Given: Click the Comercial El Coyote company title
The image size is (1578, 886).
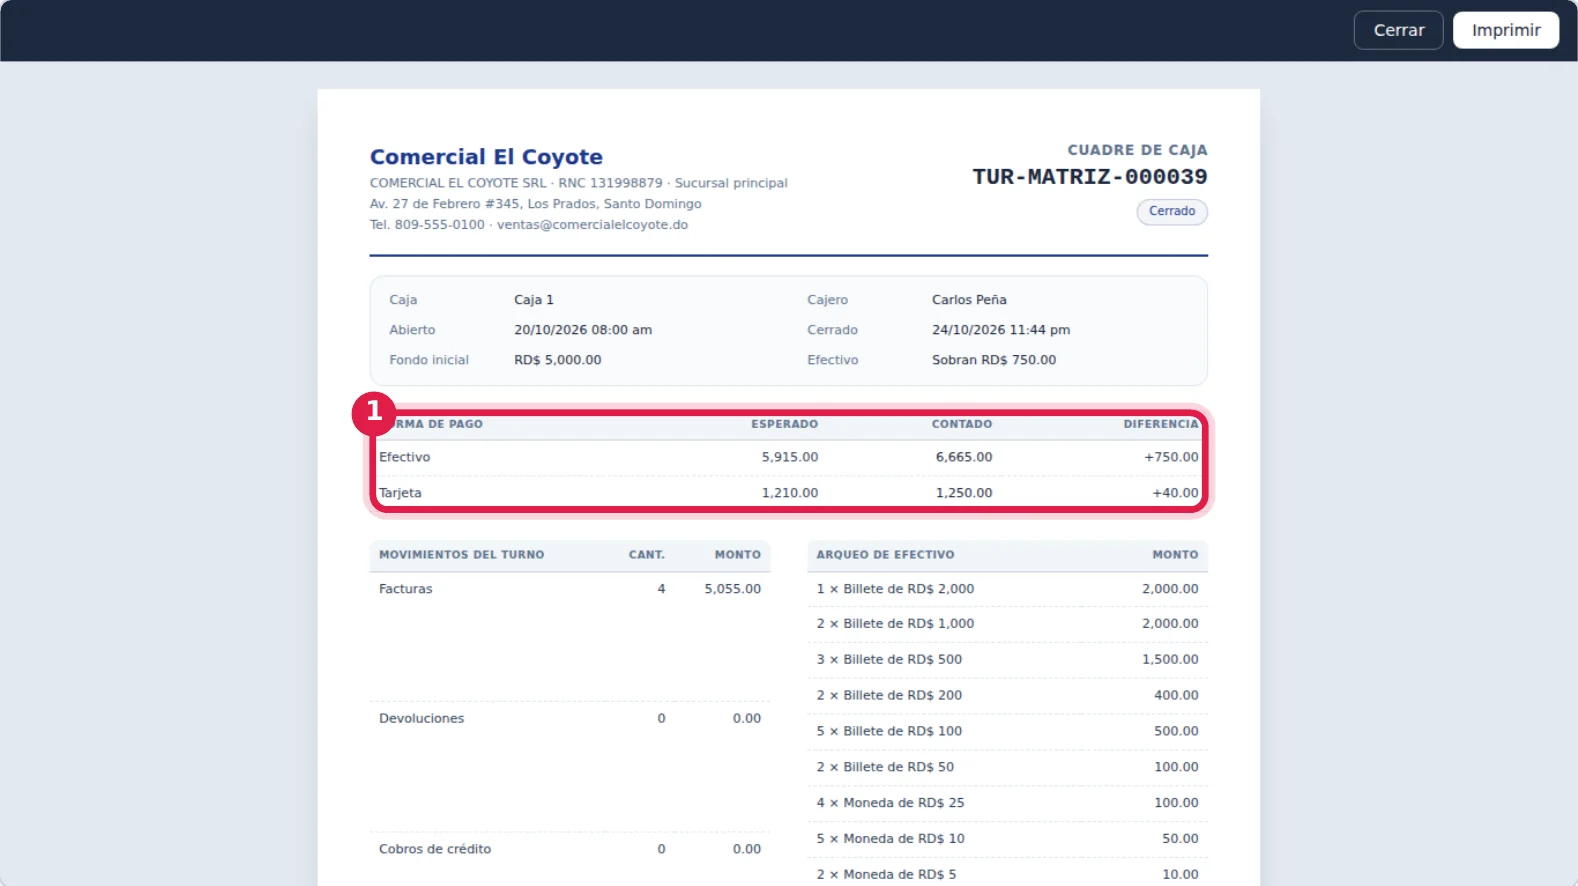Looking at the screenshot, I should click(x=486, y=157).
